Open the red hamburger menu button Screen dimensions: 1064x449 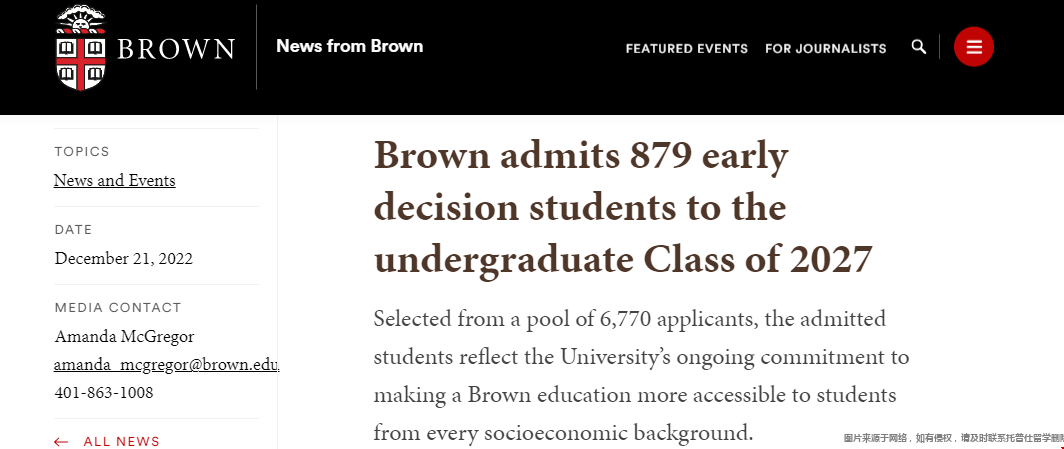974,47
